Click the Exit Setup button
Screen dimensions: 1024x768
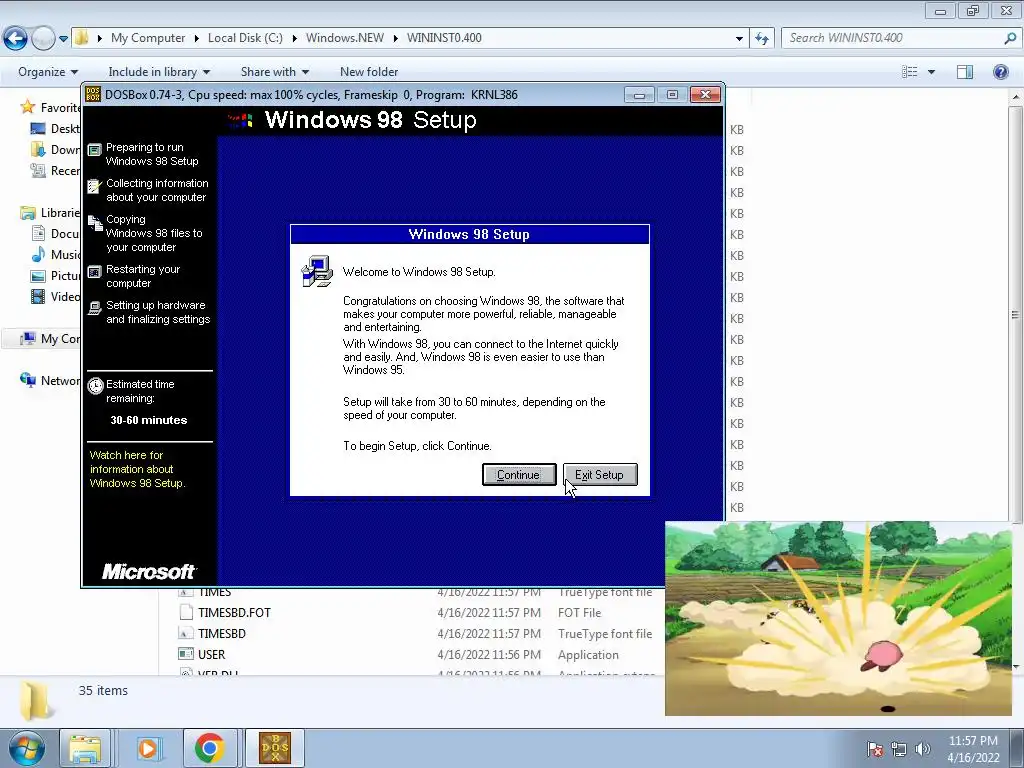600,475
